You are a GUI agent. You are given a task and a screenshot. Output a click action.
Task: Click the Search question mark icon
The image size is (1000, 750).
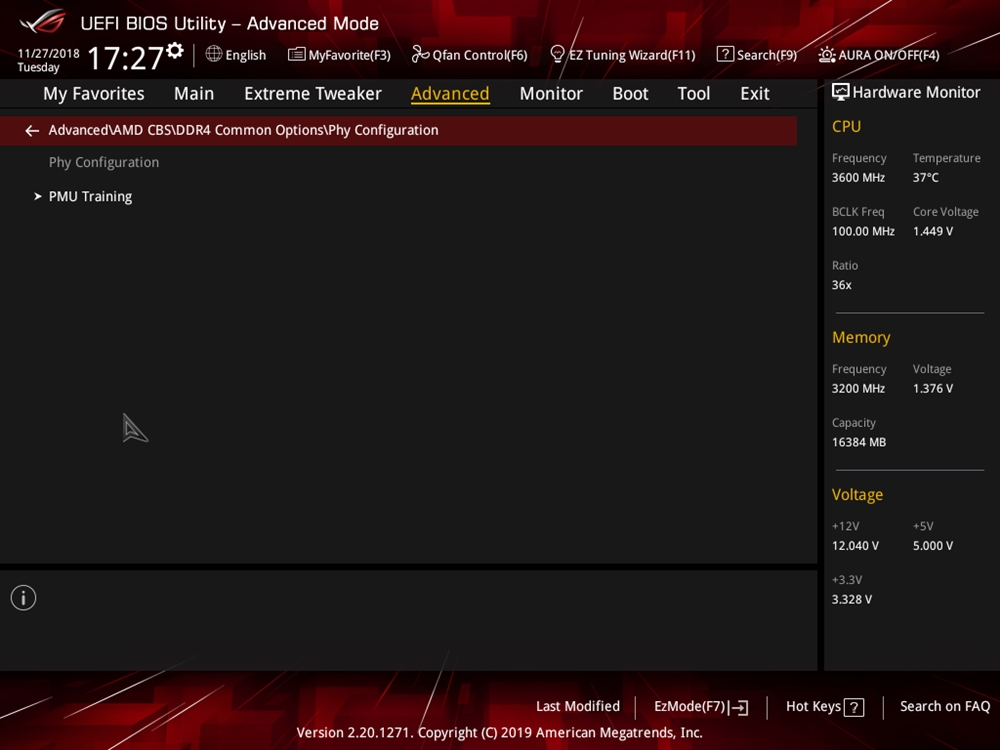(724, 54)
